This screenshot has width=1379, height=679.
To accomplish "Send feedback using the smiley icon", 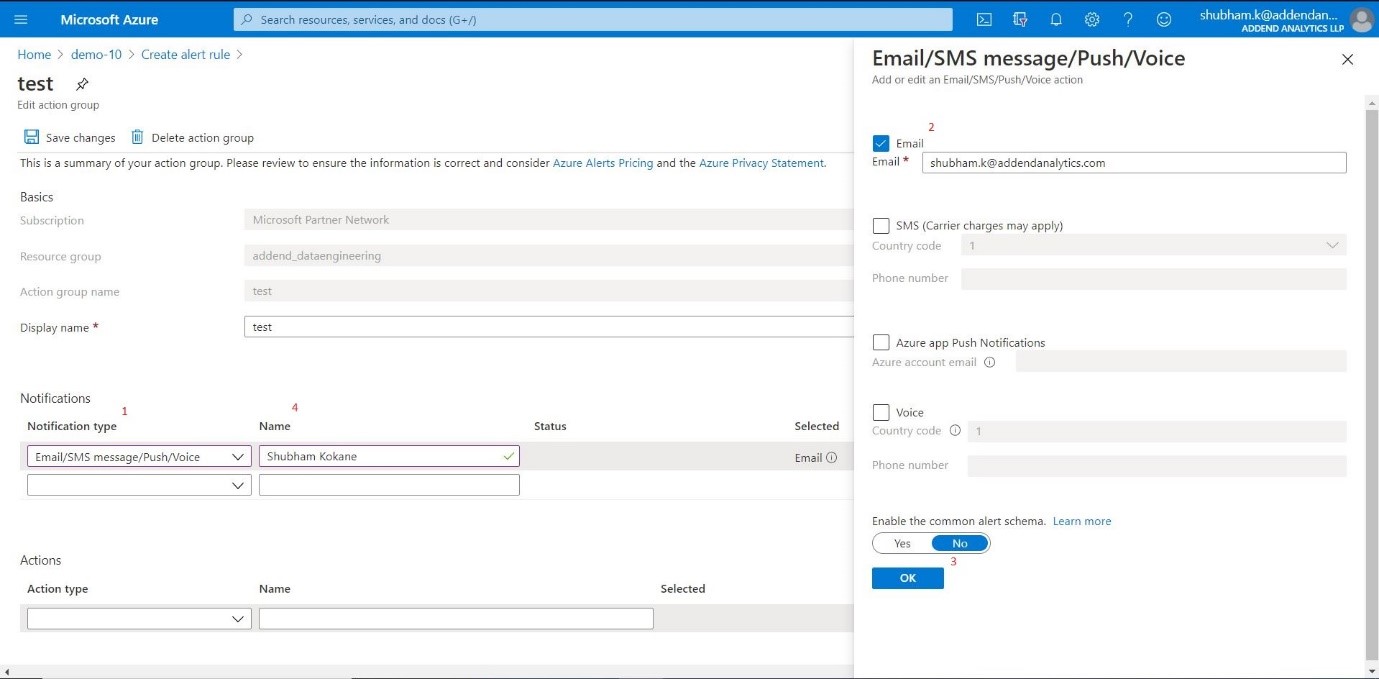I will tap(1162, 18).
